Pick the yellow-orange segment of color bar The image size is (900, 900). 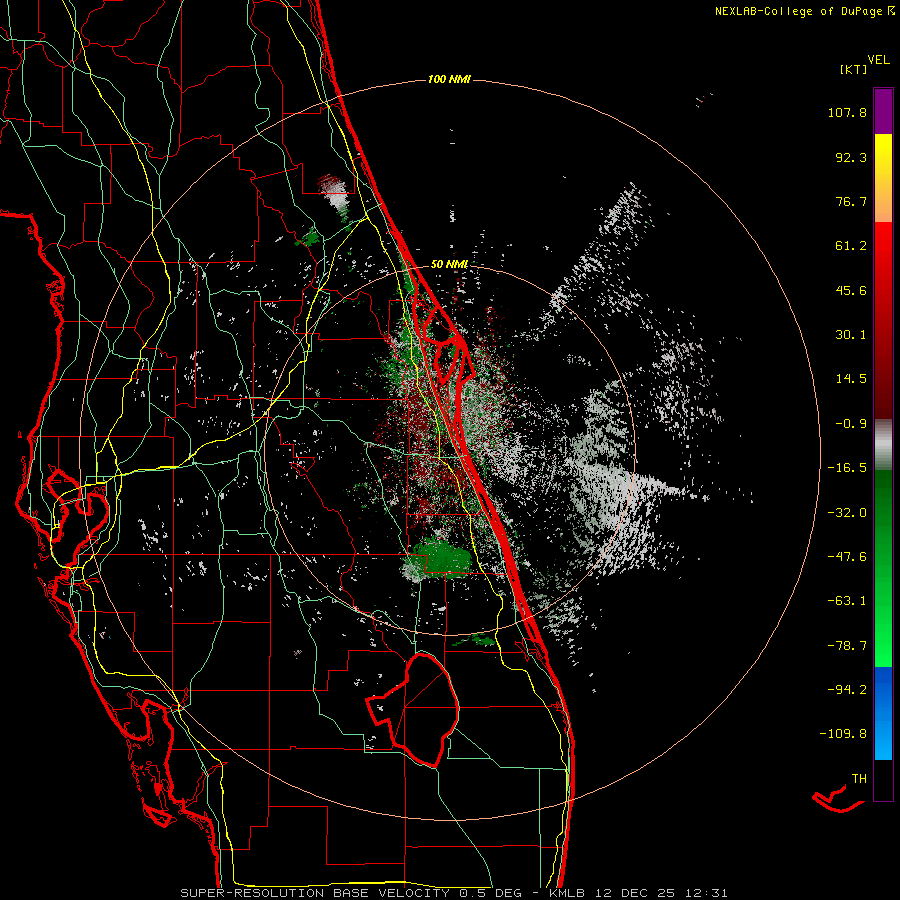(883, 178)
